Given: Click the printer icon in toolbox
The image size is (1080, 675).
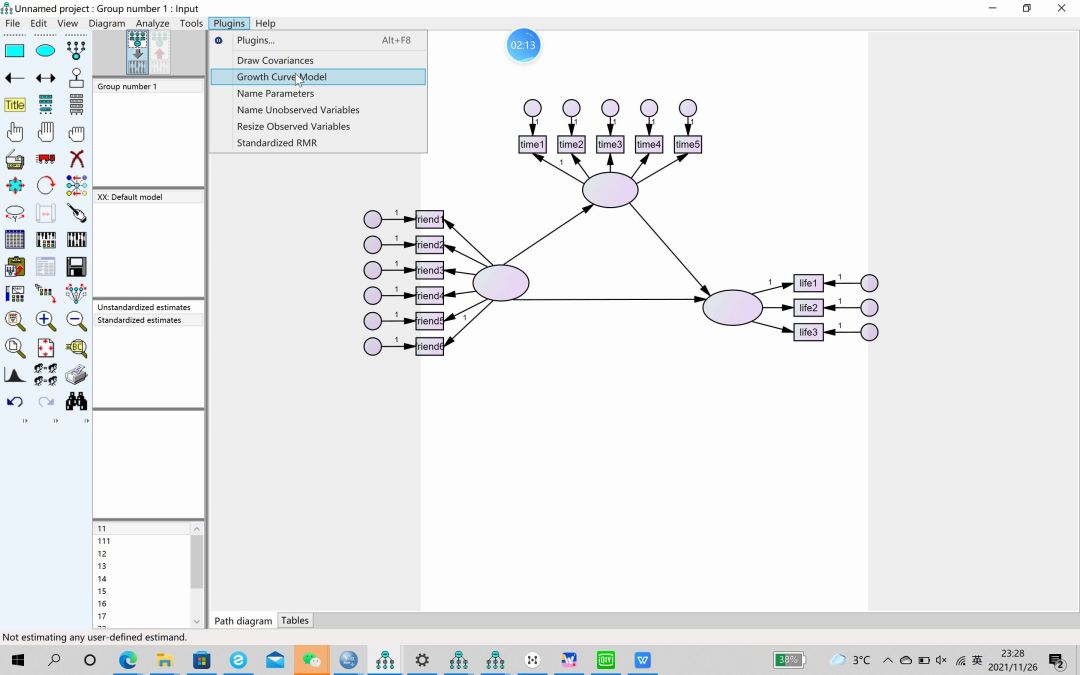Looking at the screenshot, I should point(76,375).
